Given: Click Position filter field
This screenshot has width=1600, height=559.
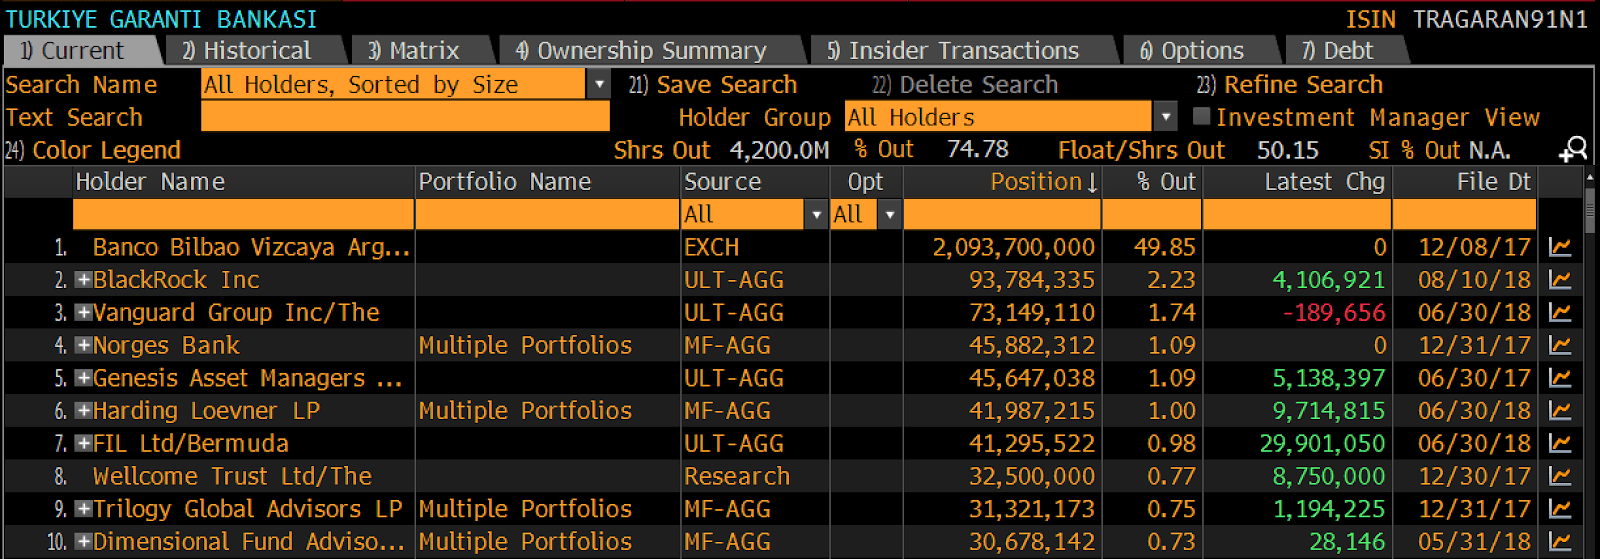Looking at the screenshot, I should point(1002,214).
